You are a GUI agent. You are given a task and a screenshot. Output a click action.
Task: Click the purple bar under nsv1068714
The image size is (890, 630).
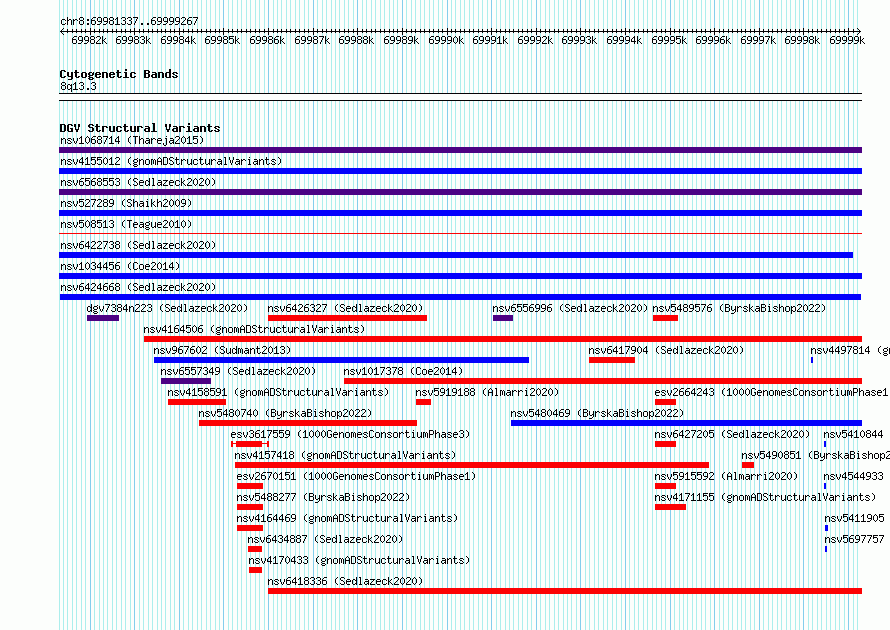point(460,150)
